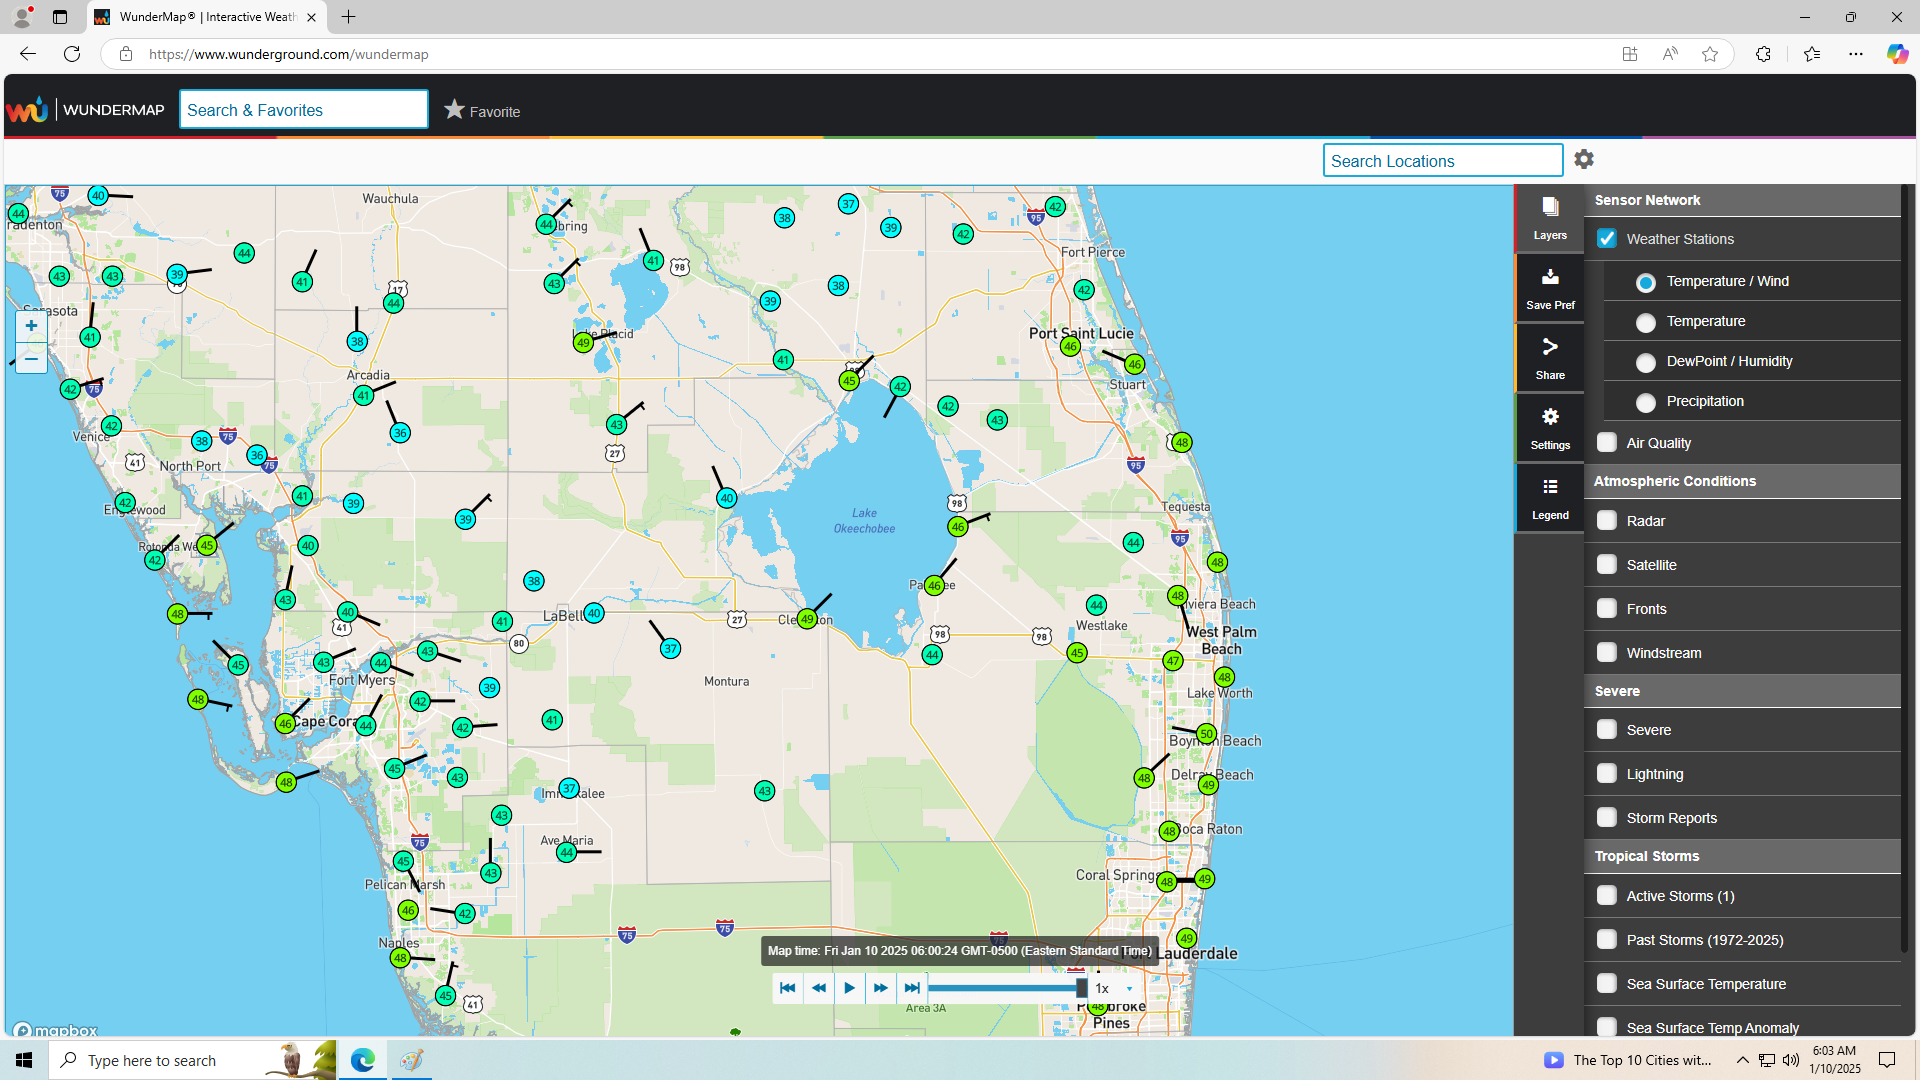Toggle the Satellite layer checkbox
The height and width of the screenshot is (1080, 1920).
pyautogui.click(x=1606, y=565)
